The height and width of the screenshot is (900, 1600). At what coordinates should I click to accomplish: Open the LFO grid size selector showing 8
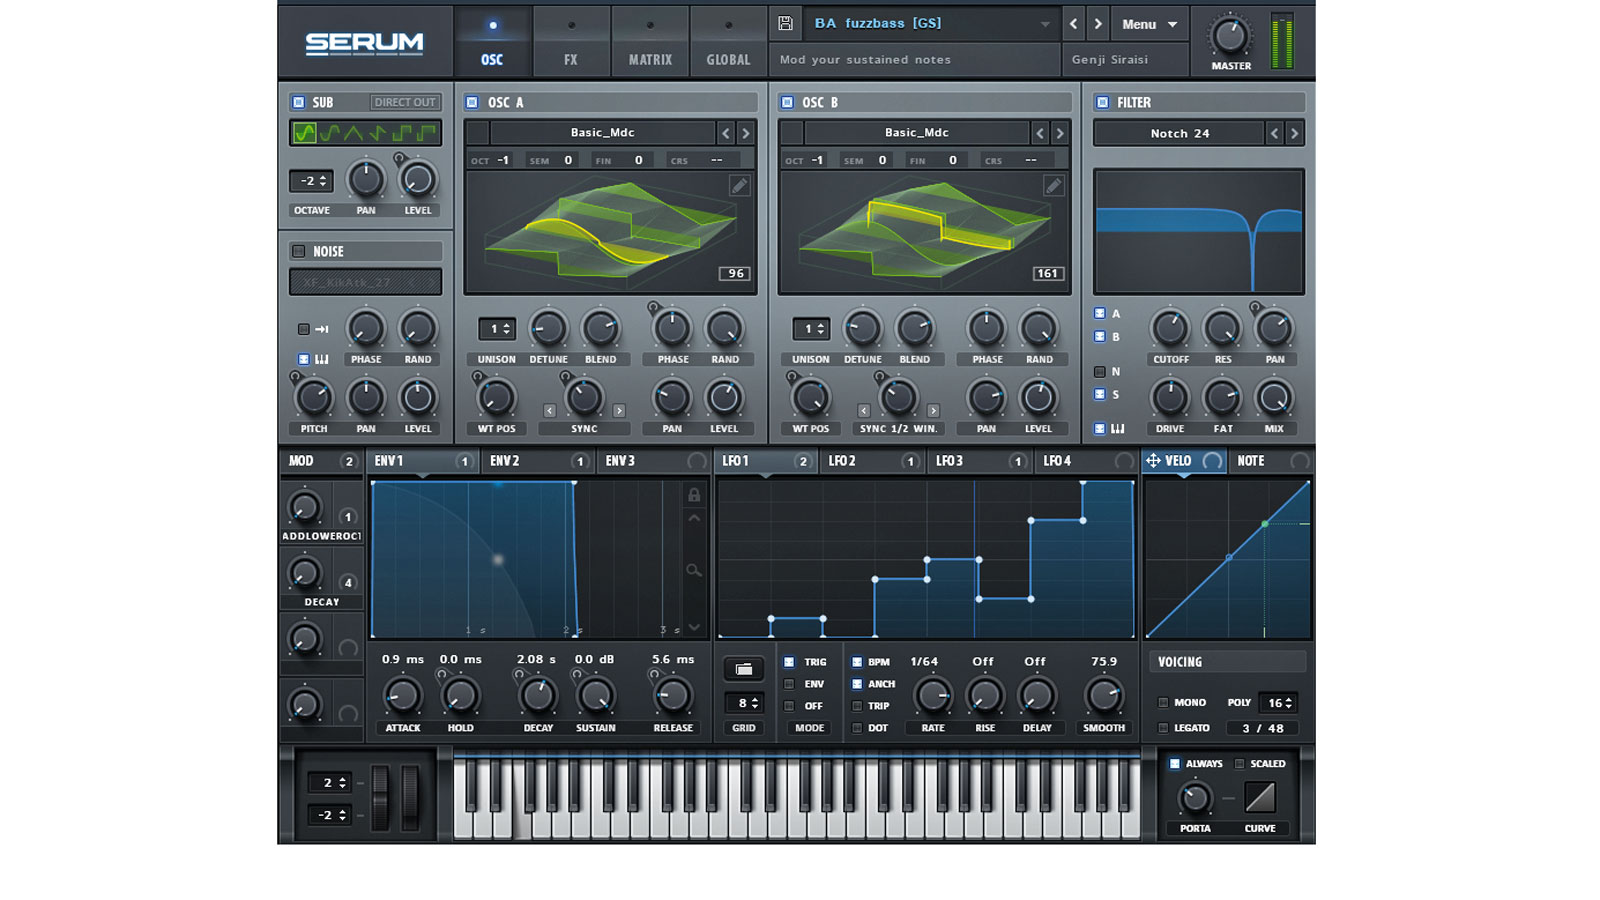[743, 703]
